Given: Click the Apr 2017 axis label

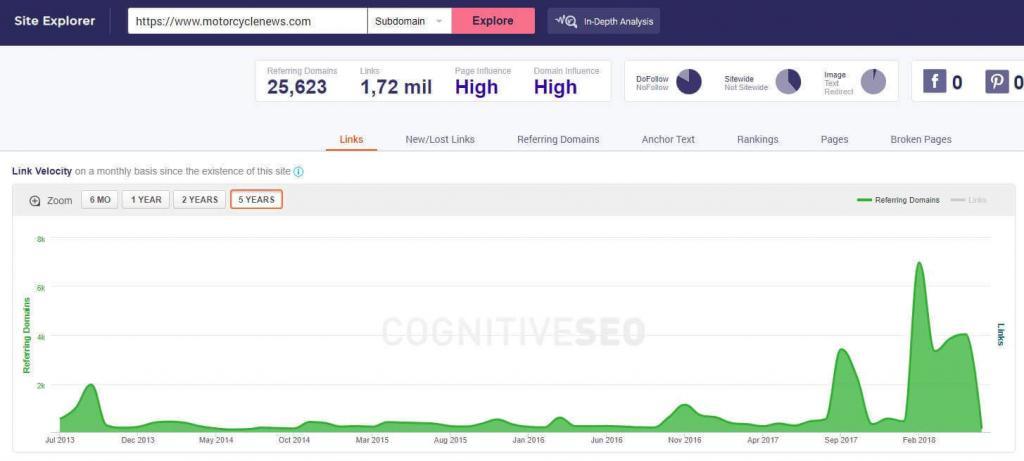Looking at the screenshot, I should (x=763, y=440).
